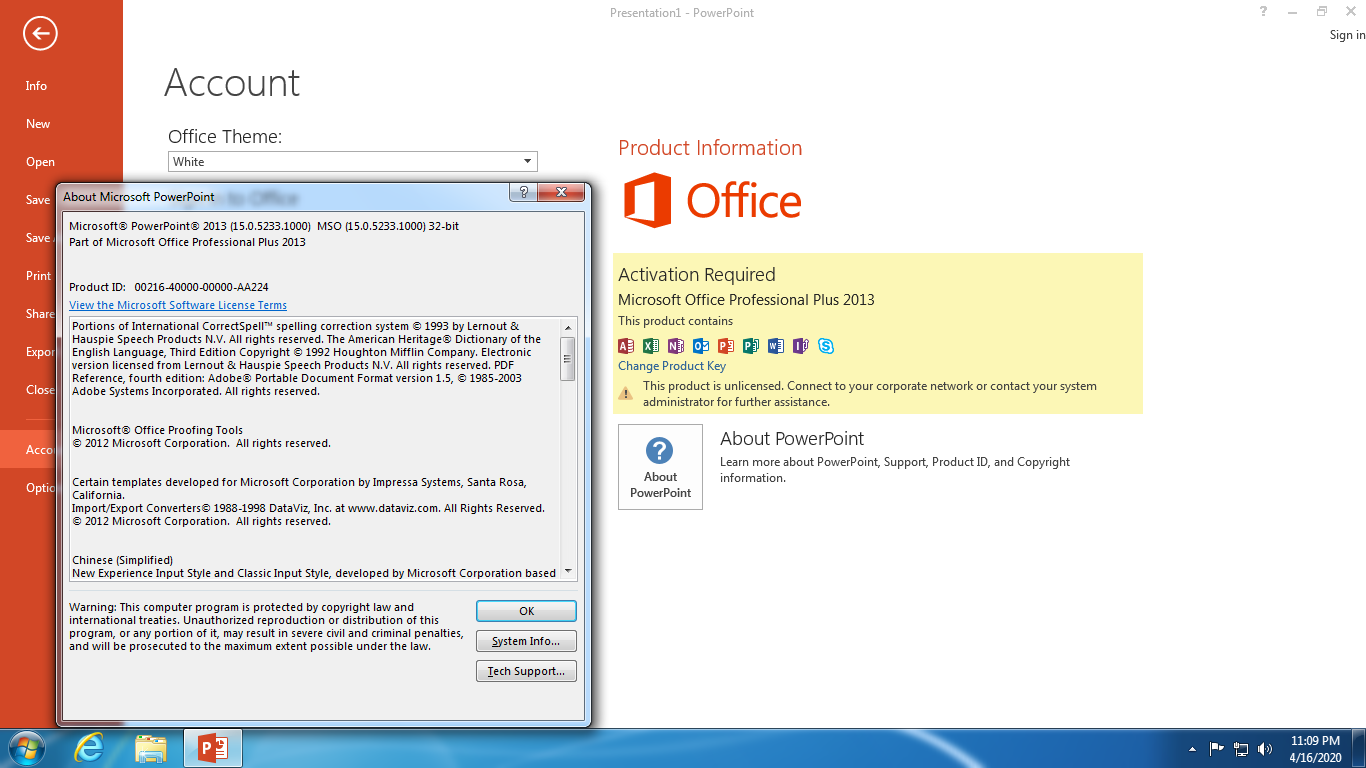The width and height of the screenshot is (1366, 768).
Task: Click the Excel icon in product list
Action: pyautogui.click(x=651, y=346)
